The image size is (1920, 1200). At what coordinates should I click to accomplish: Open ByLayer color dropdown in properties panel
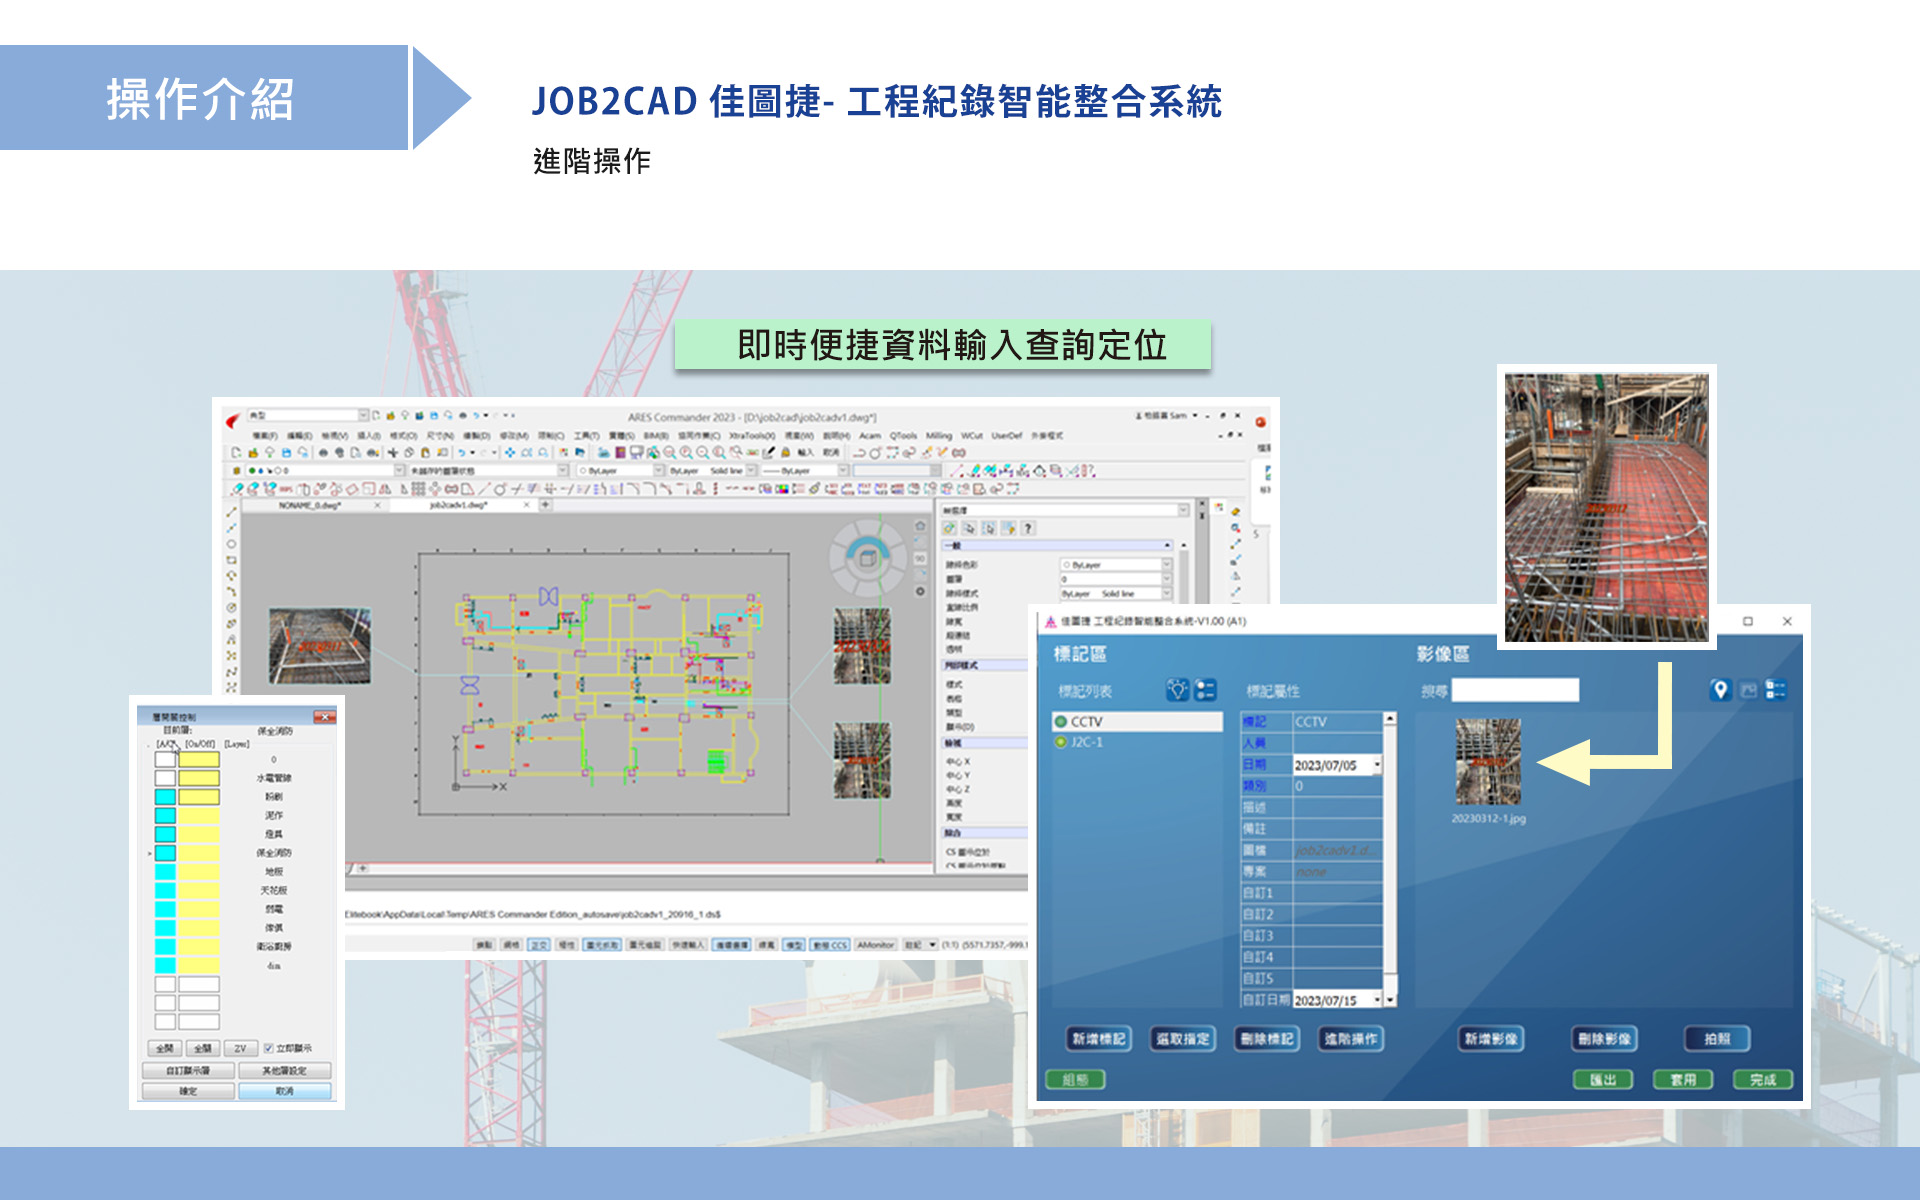coord(1166,565)
